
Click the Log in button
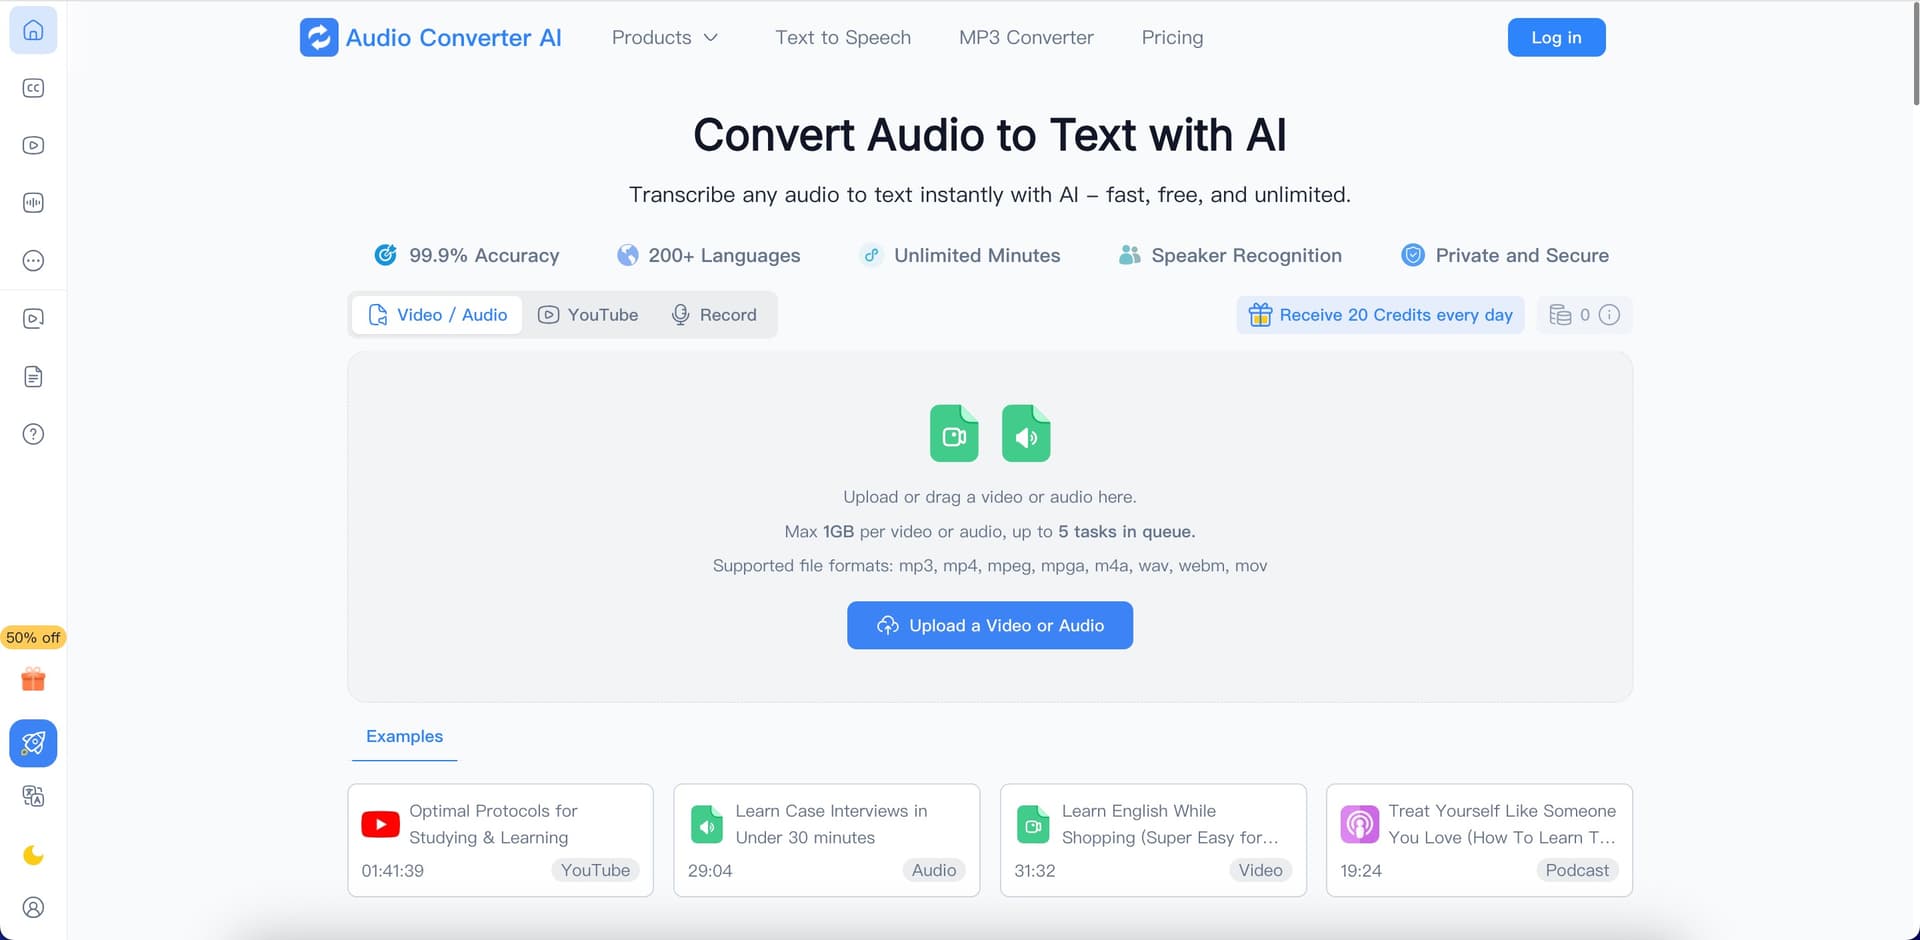point(1556,38)
